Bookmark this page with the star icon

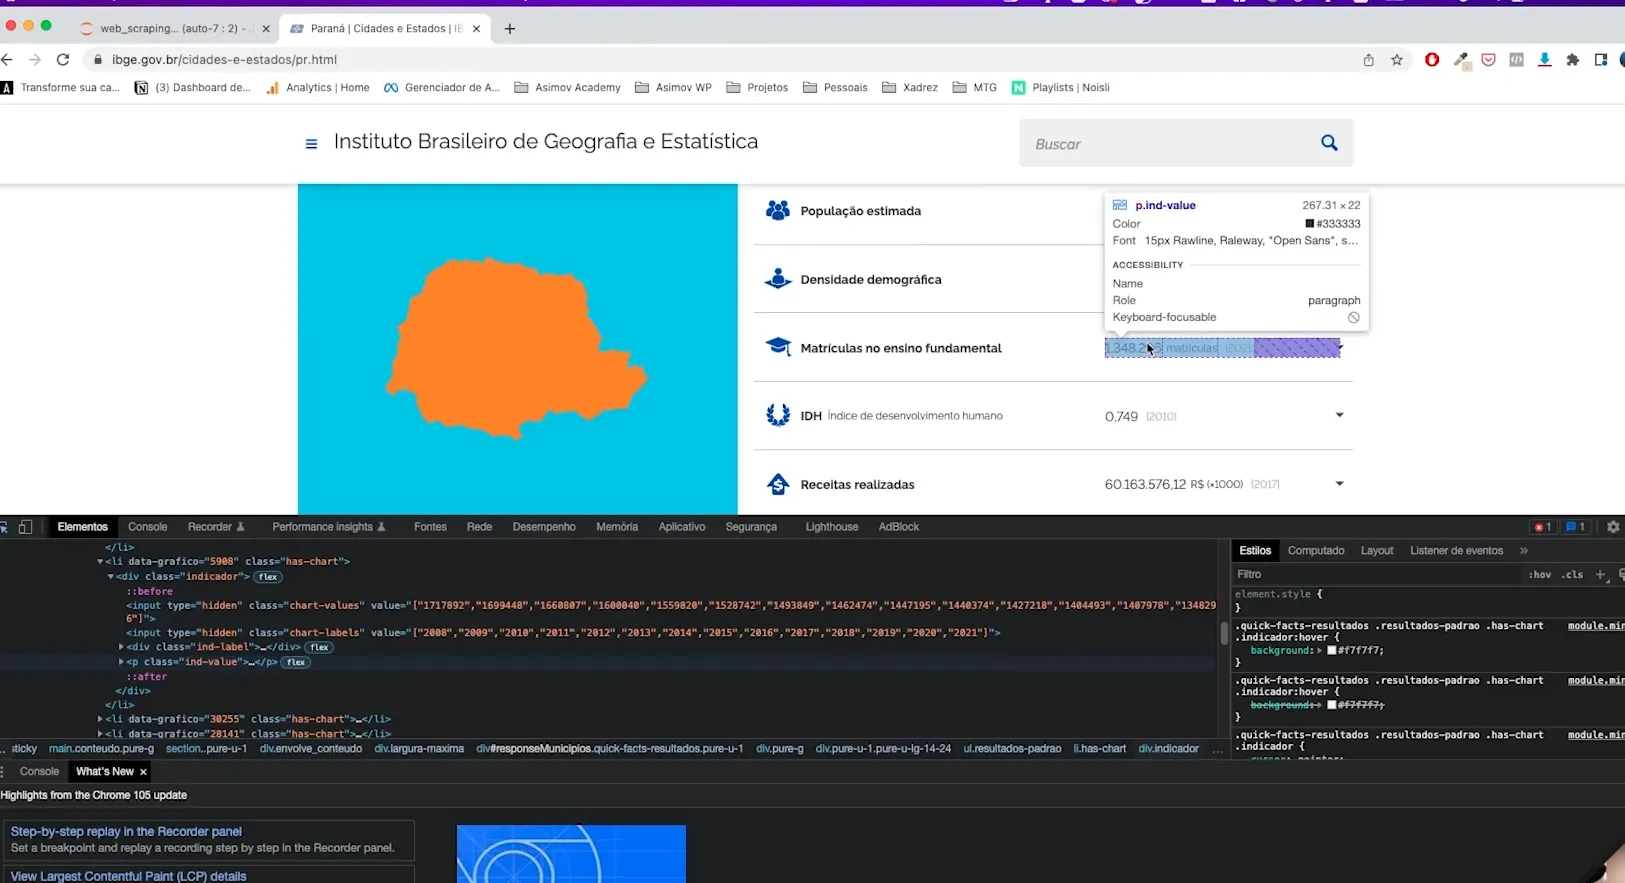pos(1397,60)
